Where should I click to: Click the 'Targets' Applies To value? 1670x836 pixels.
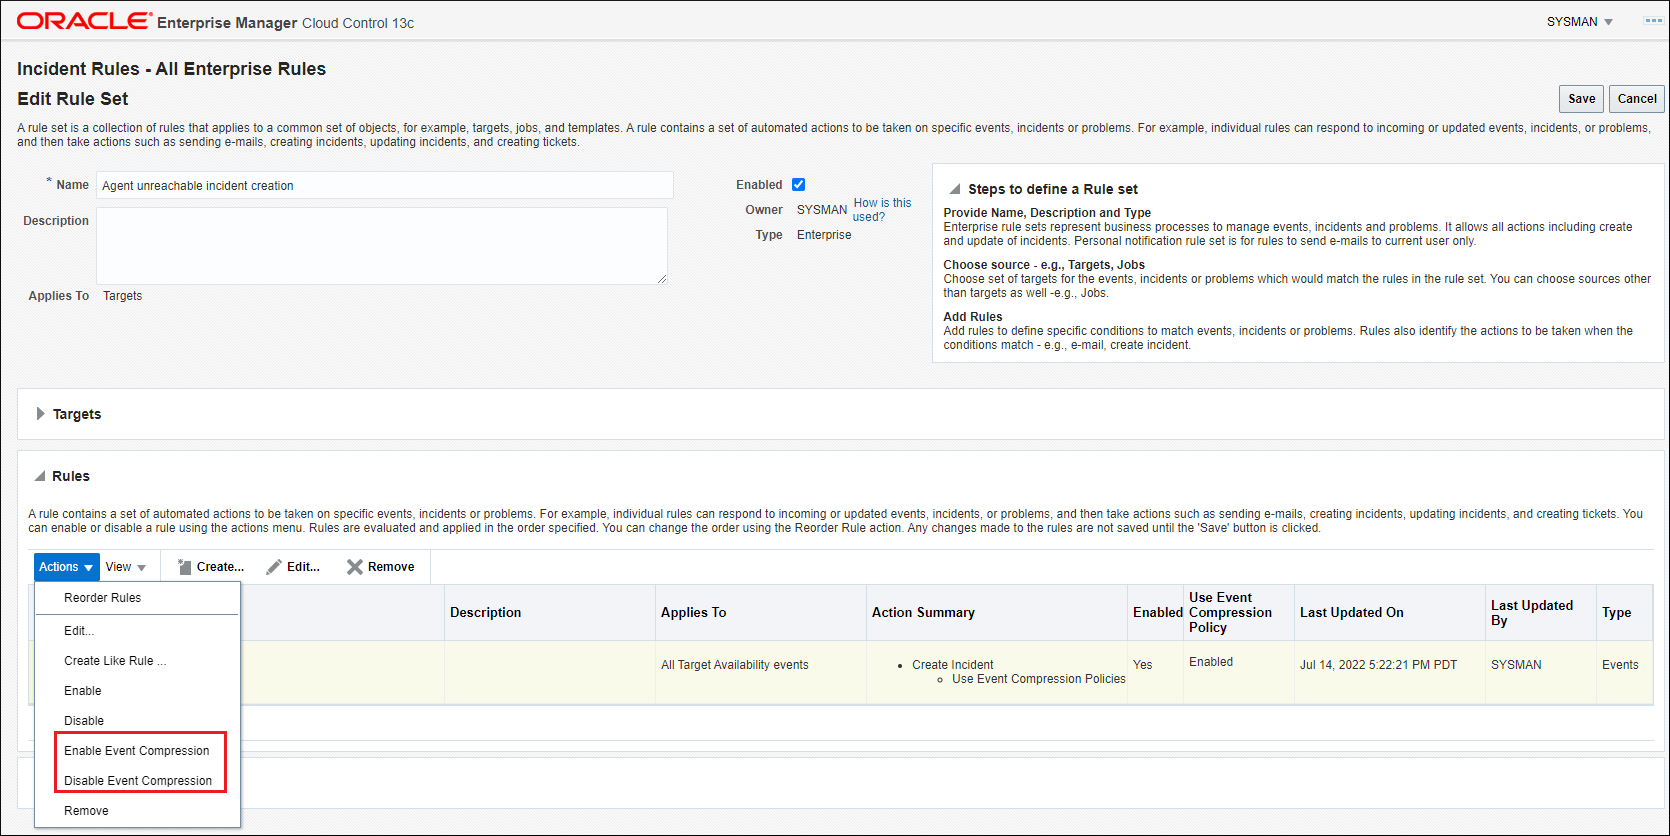123,296
